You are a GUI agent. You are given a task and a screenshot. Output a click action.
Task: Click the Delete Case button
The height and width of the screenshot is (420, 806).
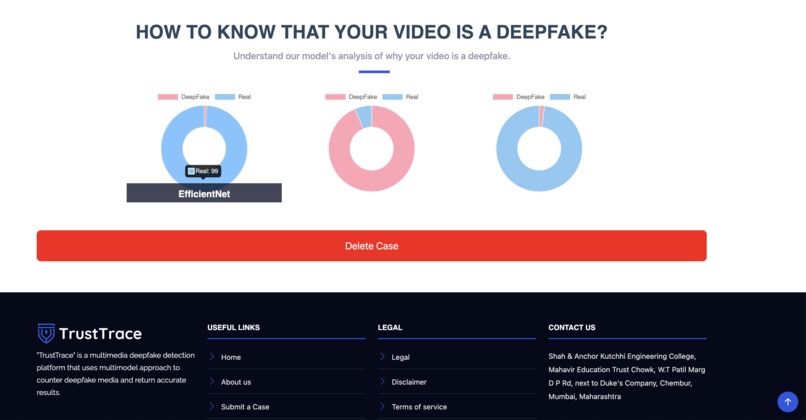[371, 246]
